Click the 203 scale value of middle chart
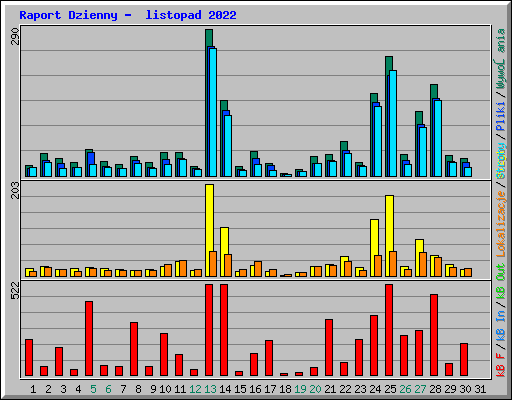 click(15, 190)
